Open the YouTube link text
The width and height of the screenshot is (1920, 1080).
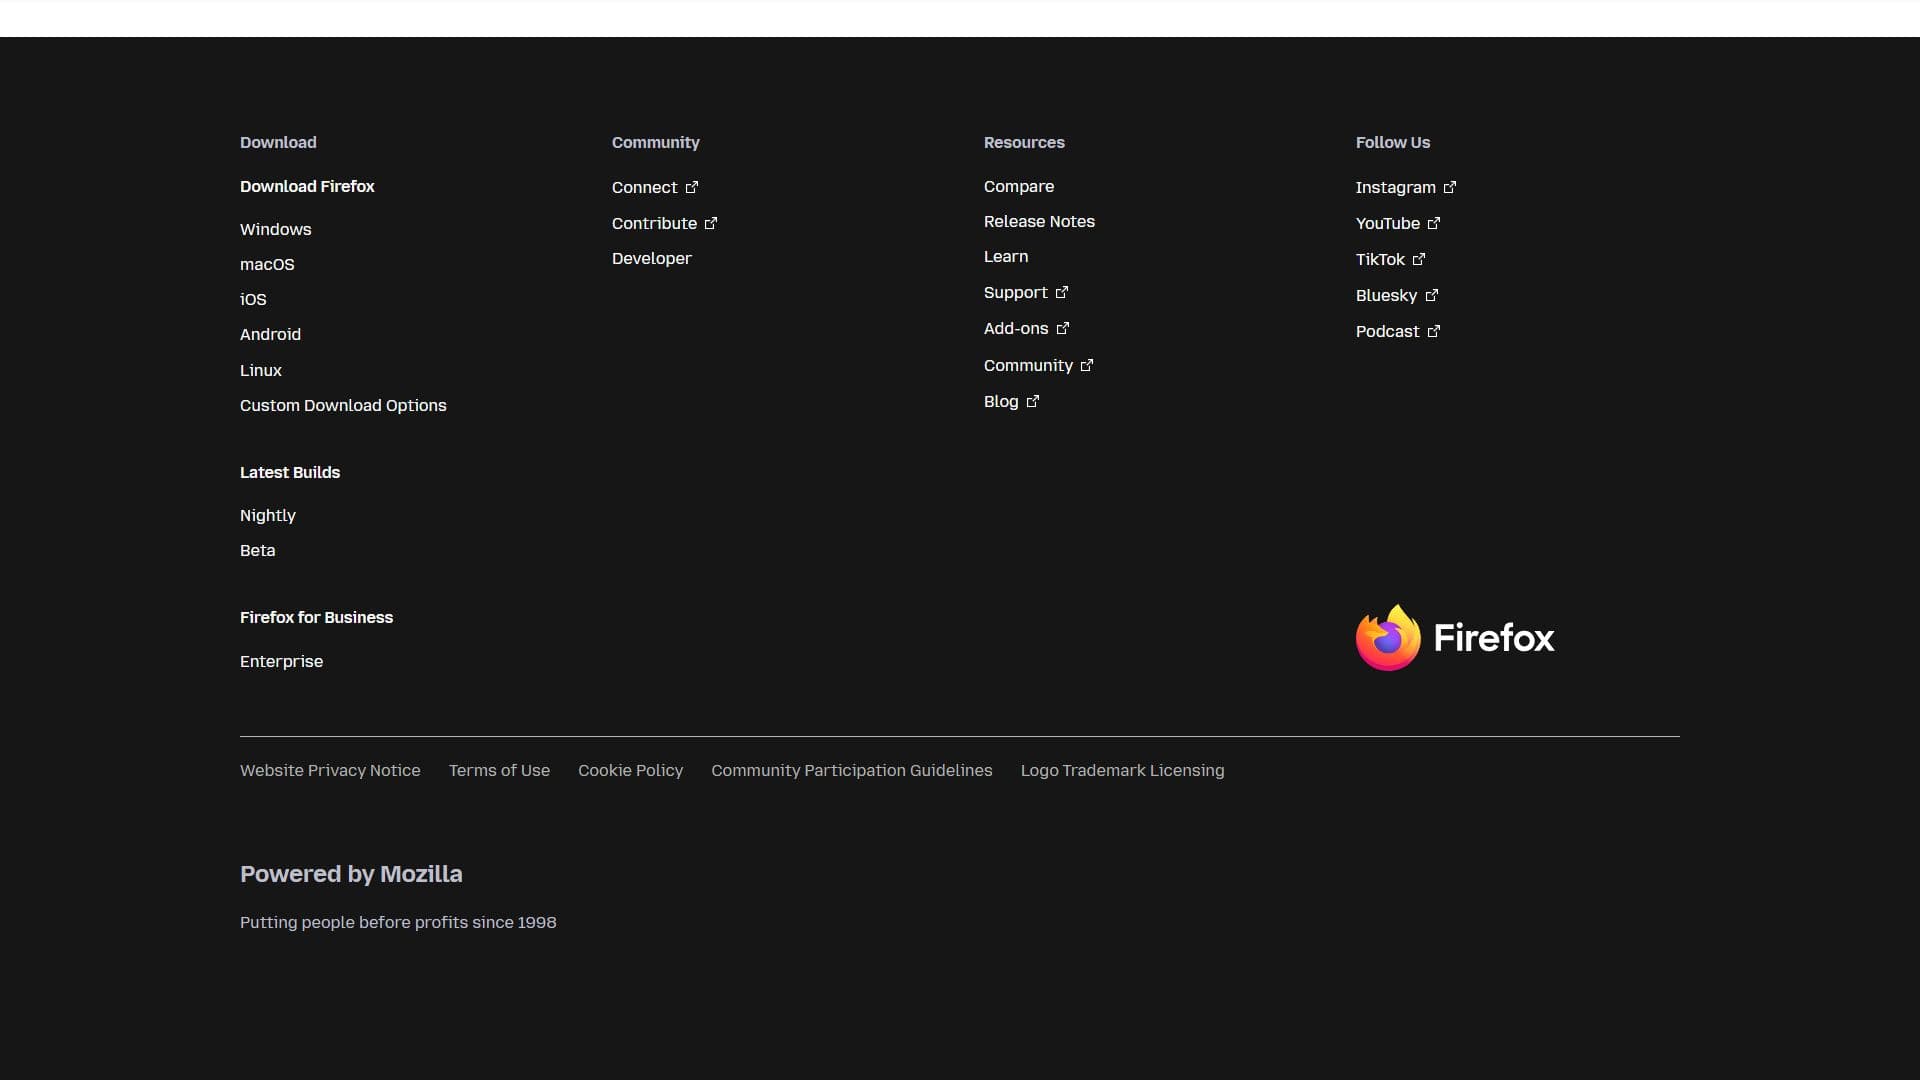(x=1387, y=223)
